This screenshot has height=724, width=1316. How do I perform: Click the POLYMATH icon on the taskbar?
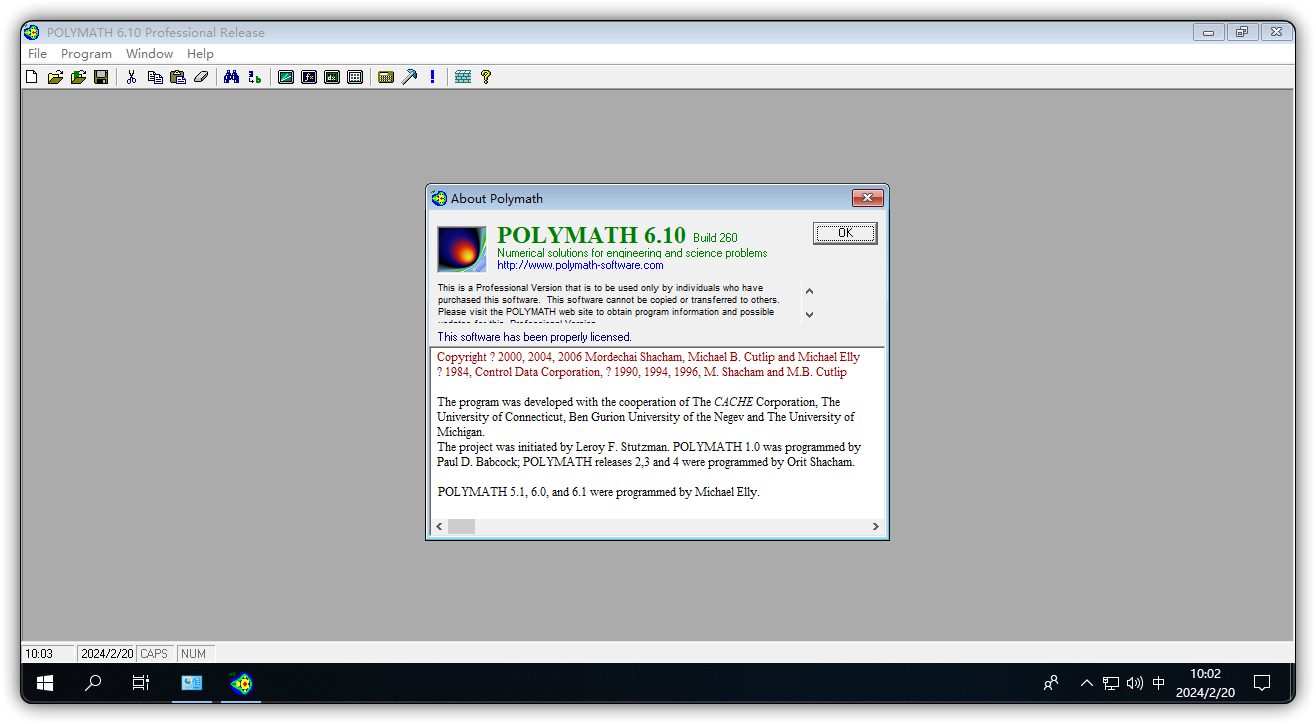pos(240,684)
